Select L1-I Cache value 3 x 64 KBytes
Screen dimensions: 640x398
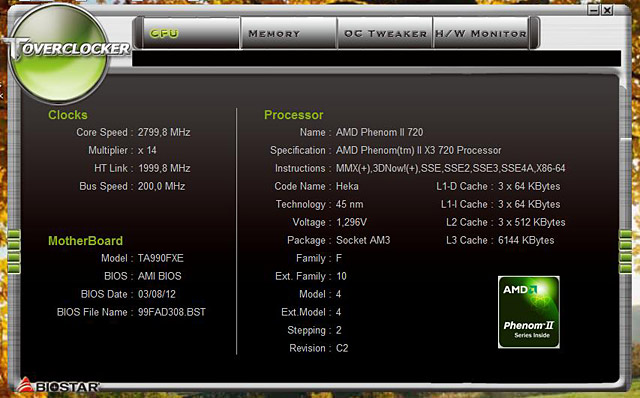529,204
